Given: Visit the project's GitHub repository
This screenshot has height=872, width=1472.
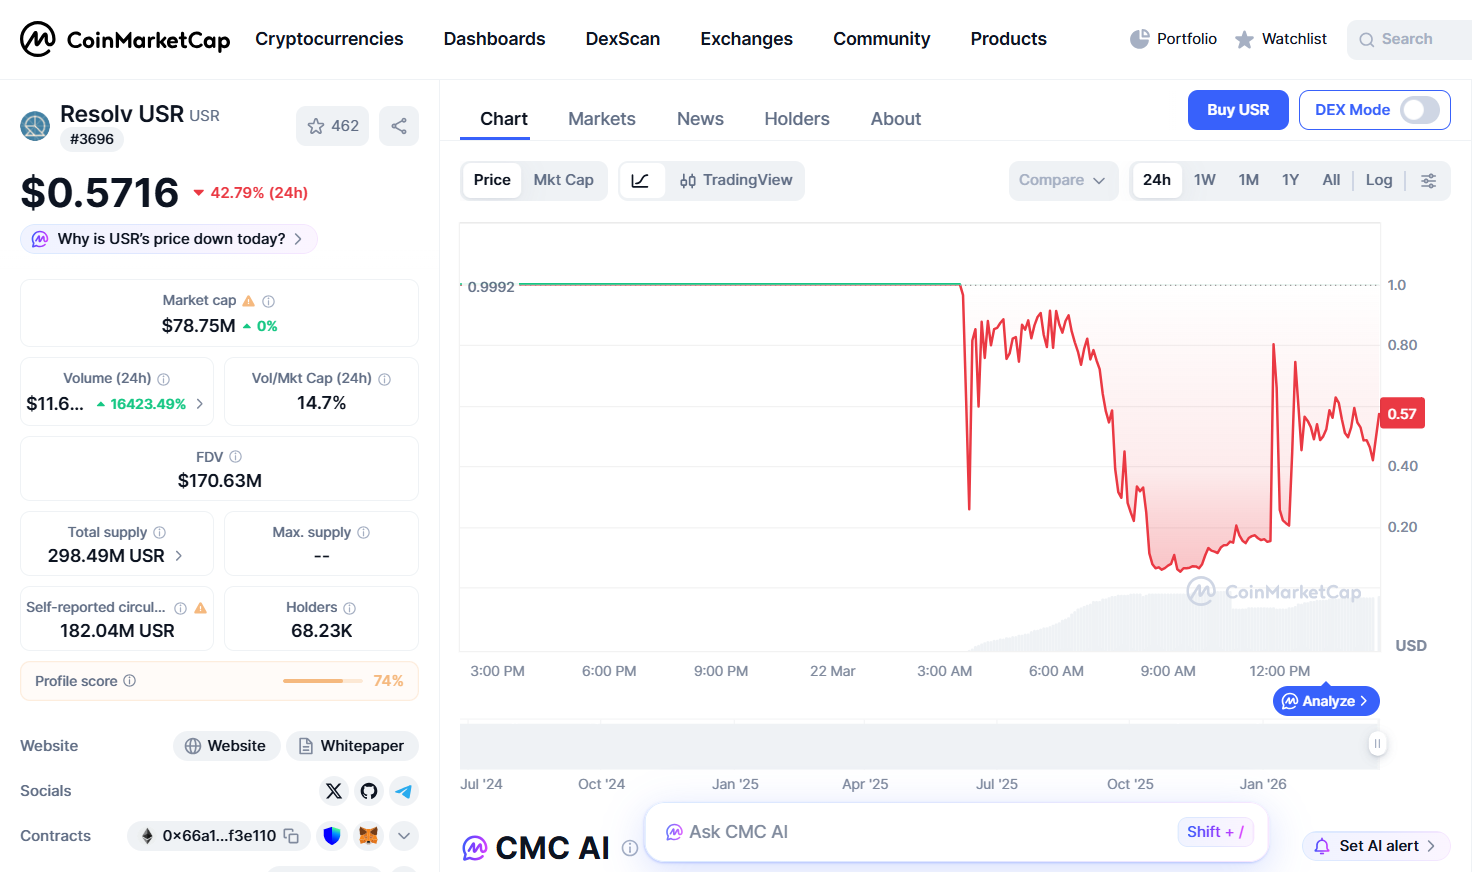Looking at the screenshot, I should 368,791.
